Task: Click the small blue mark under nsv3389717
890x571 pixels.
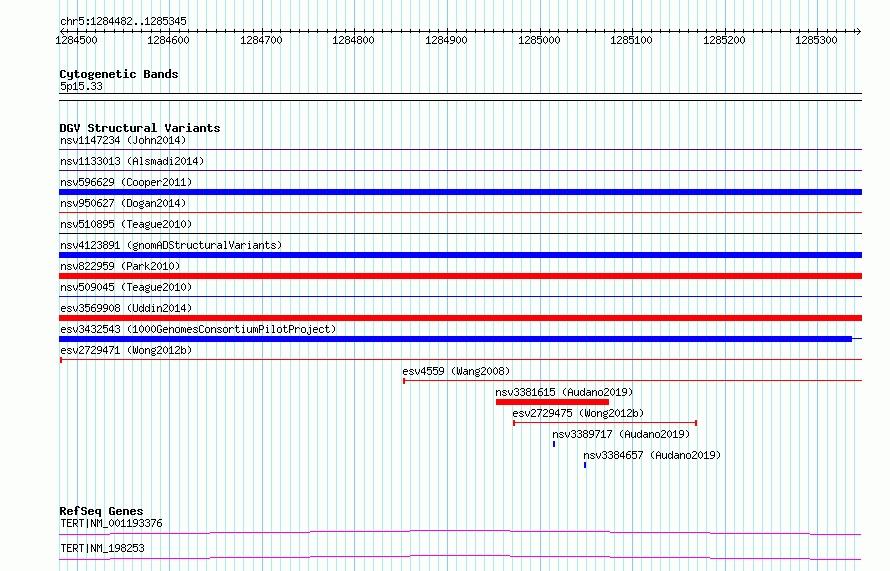Action: point(554,444)
